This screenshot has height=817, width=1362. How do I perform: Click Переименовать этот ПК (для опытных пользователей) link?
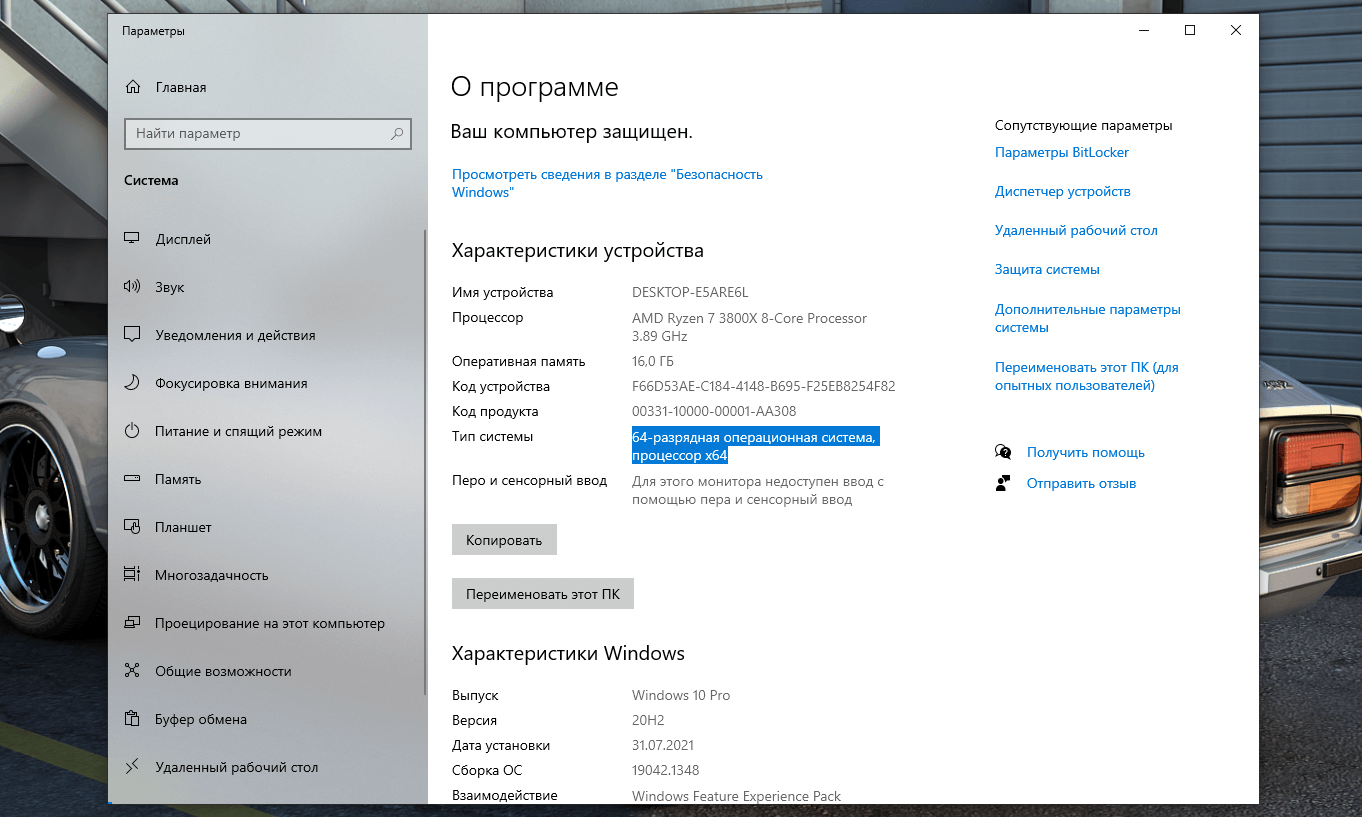point(1087,376)
